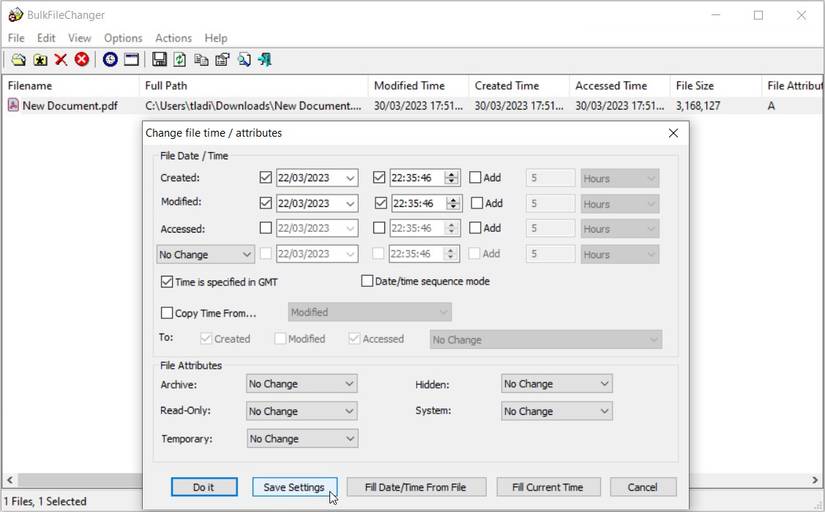Click the floppy disk save icon
This screenshot has width=825, height=512.
point(159,59)
